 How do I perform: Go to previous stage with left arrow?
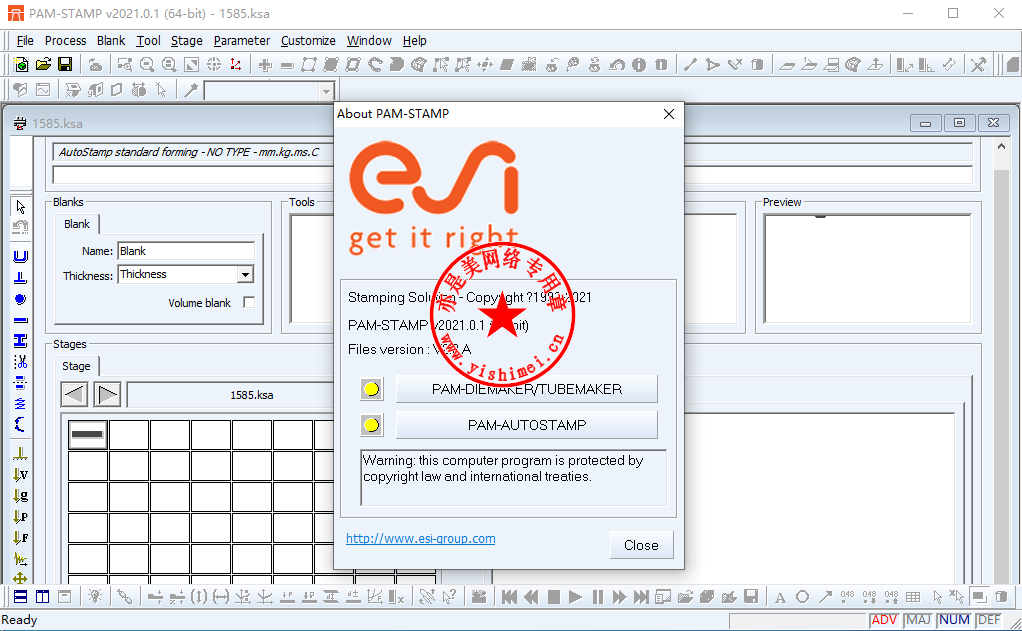[x=74, y=394]
